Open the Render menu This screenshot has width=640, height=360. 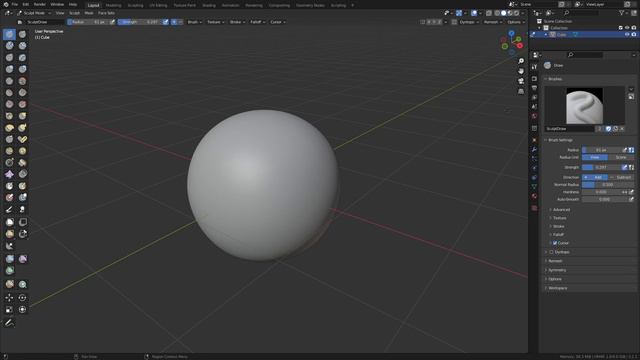tap(40, 4)
